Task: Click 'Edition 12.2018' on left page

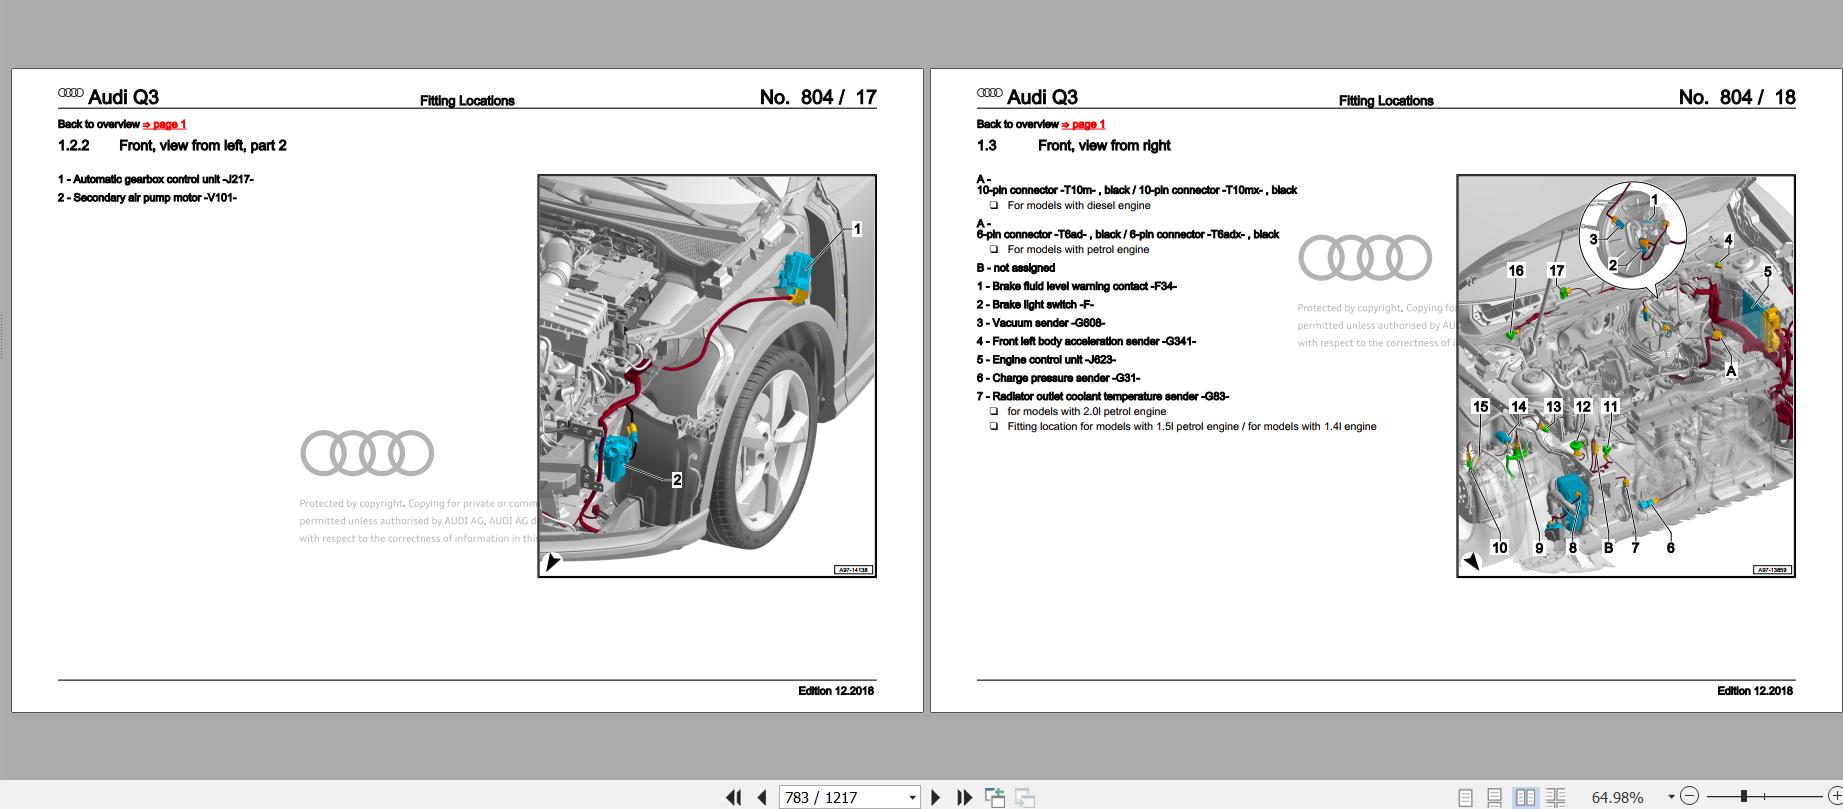Action: (x=836, y=691)
